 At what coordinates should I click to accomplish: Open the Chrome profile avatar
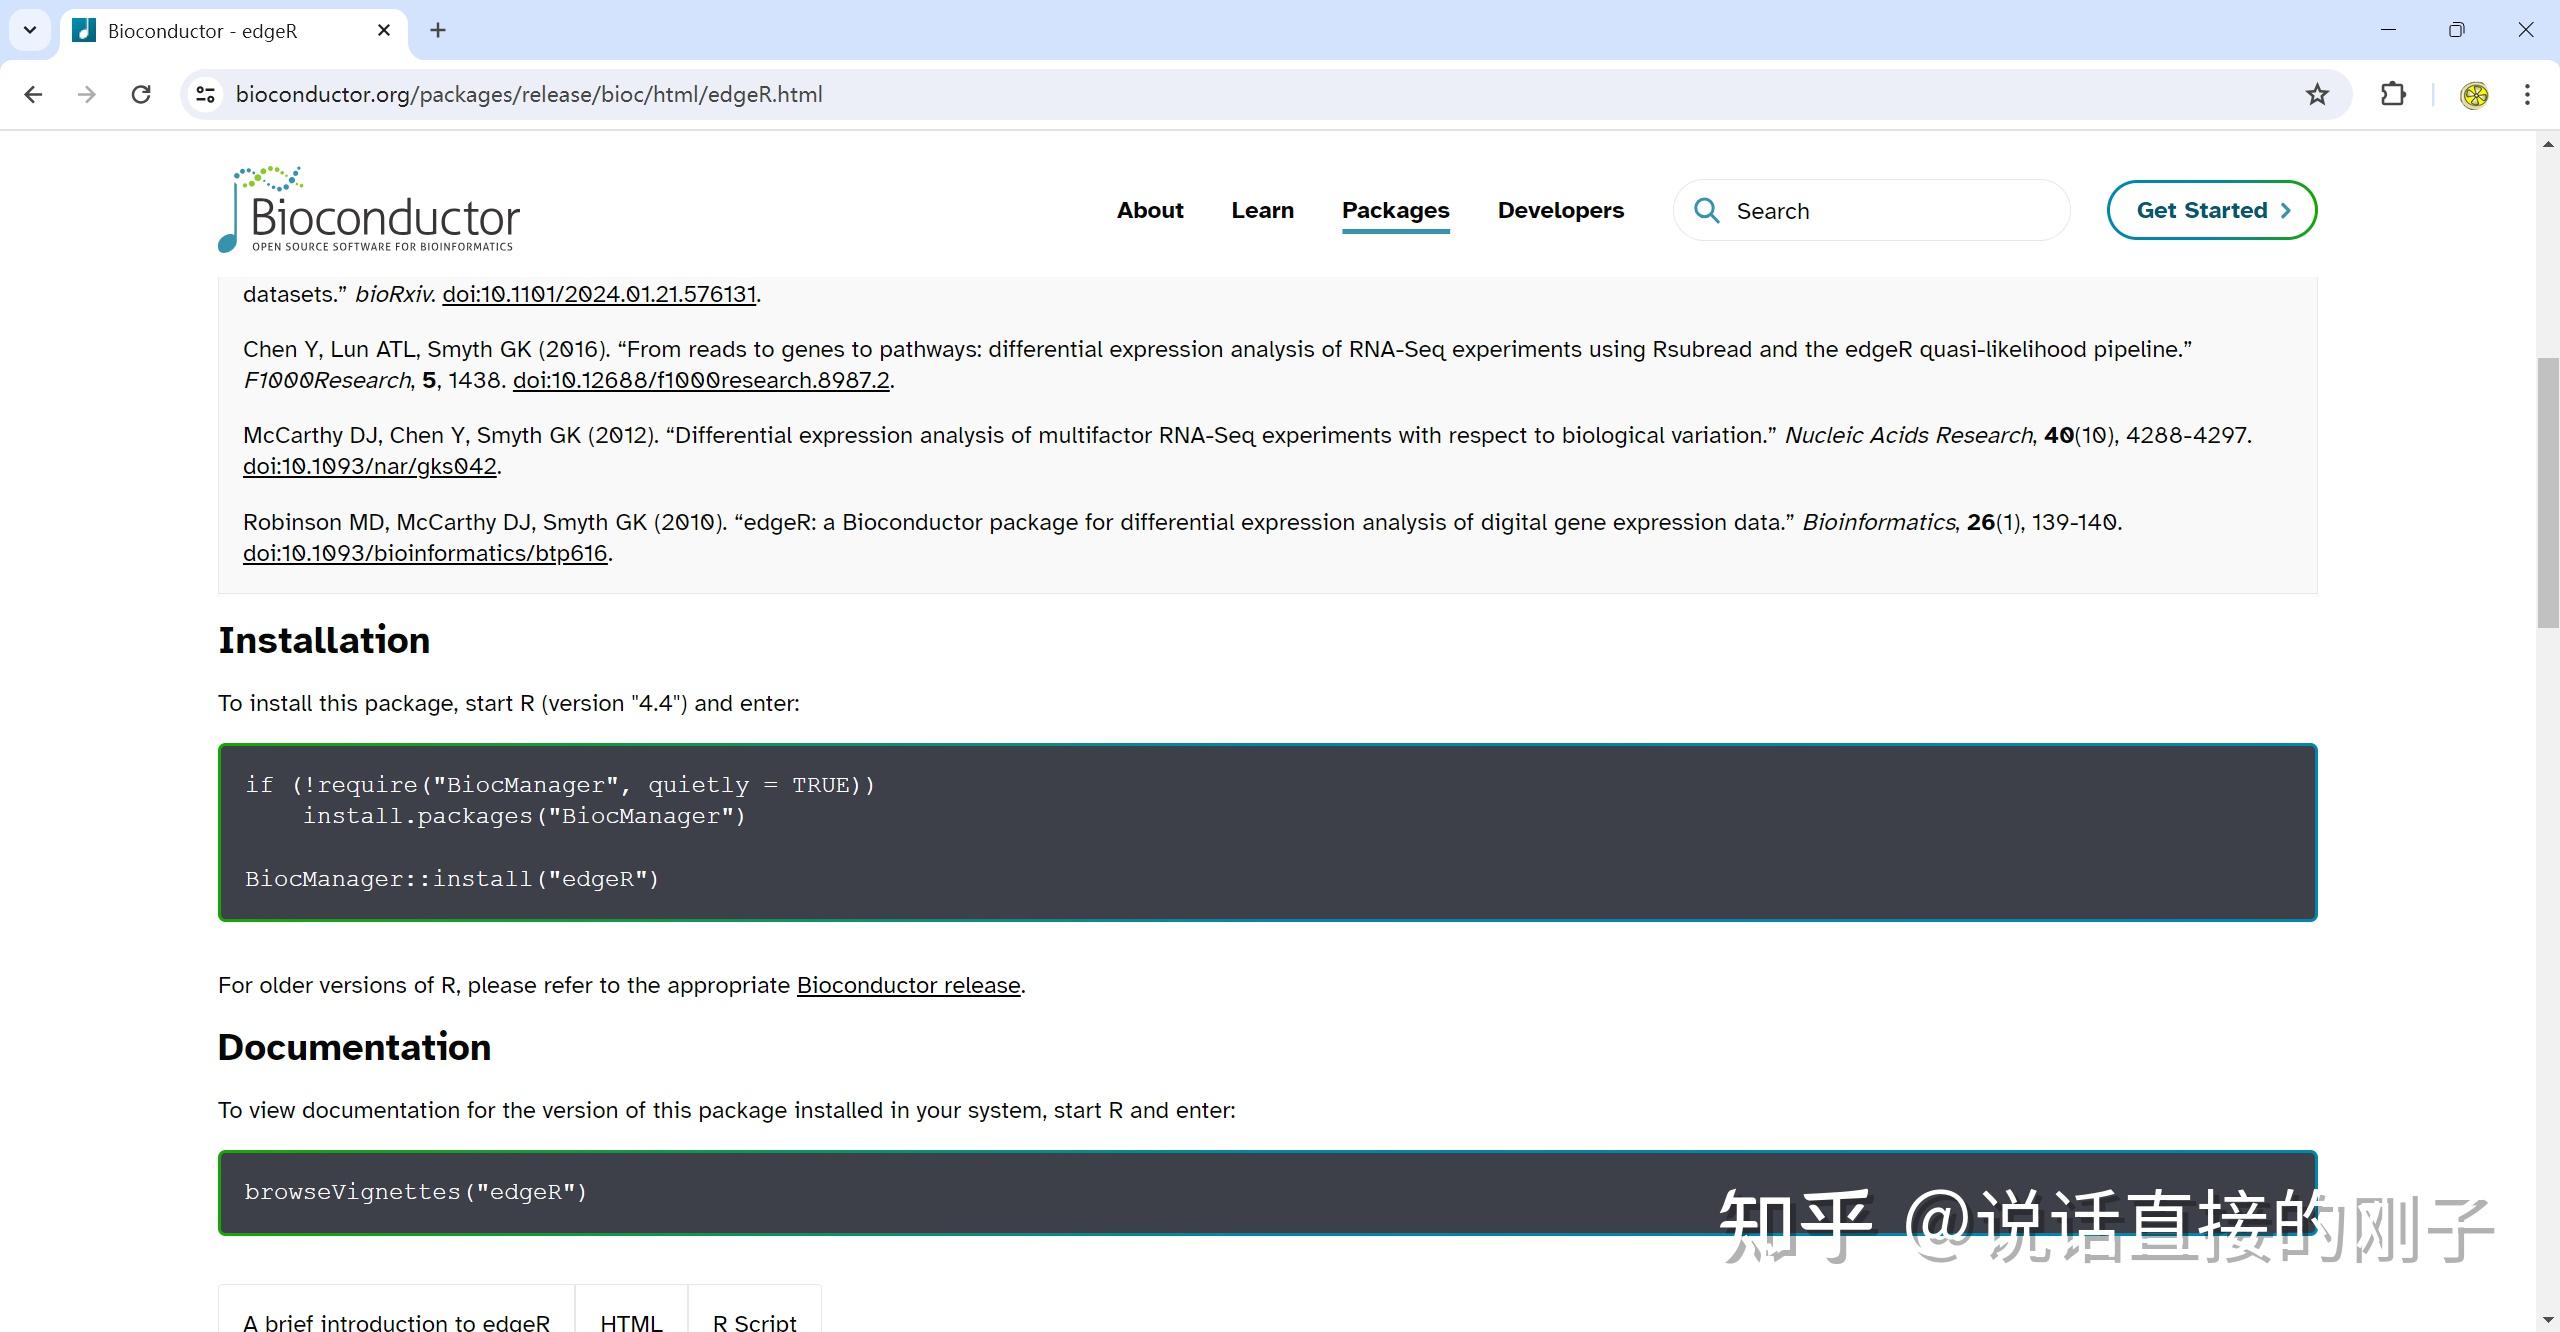pos(2474,94)
